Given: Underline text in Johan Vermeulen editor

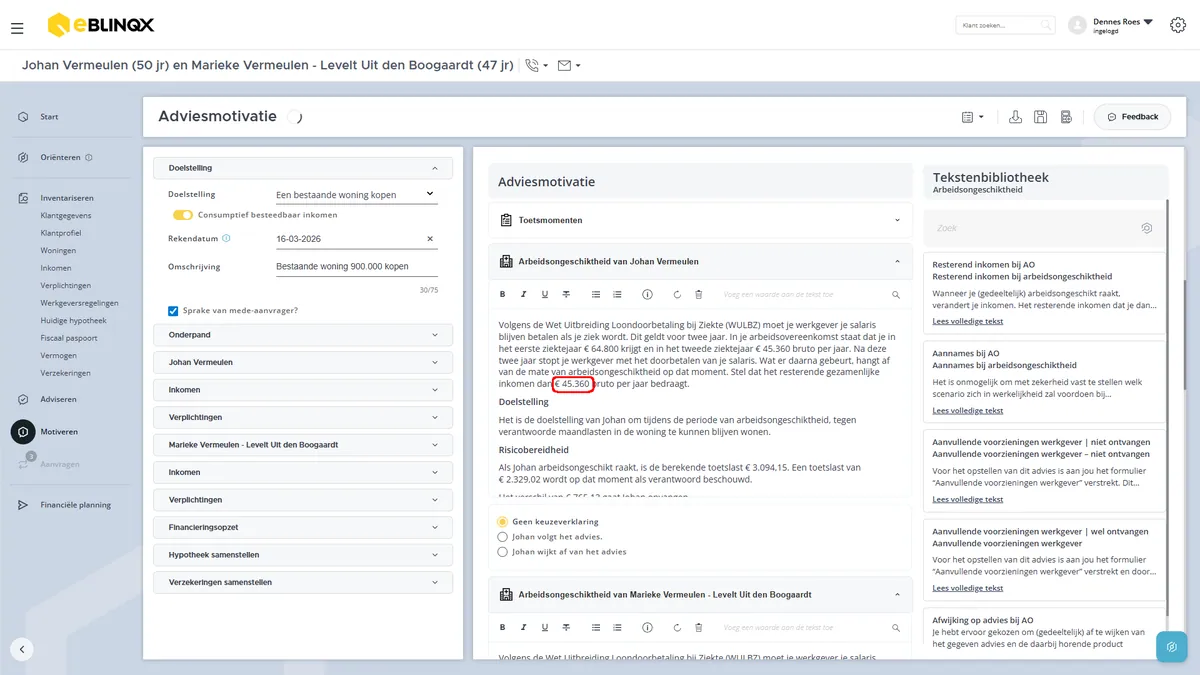Looking at the screenshot, I should tap(545, 295).
